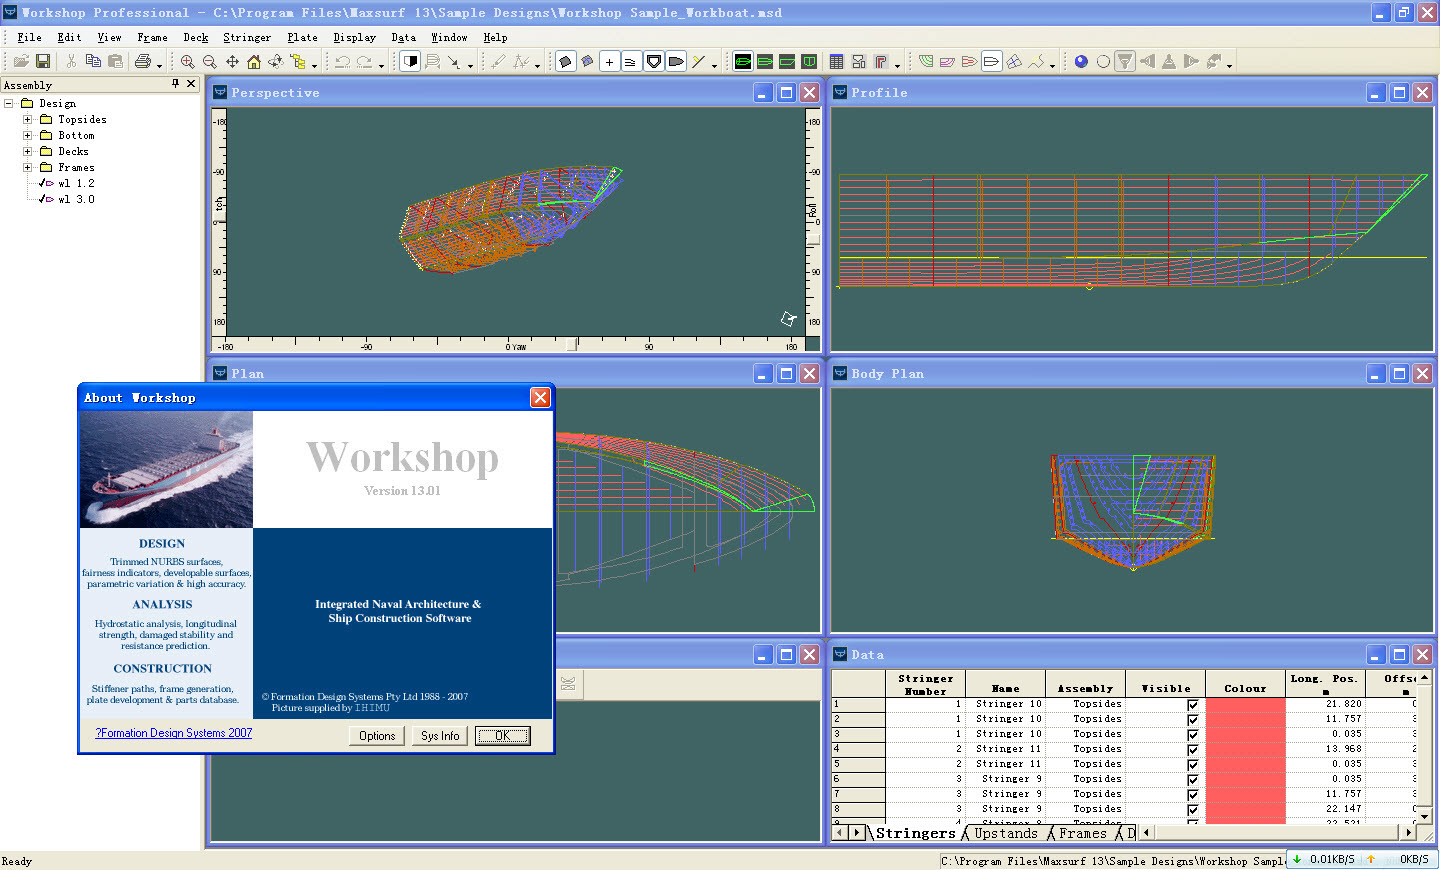This screenshot has height=870, width=1440.
Task: Open the Plate menu
Action: pos(302,37)
